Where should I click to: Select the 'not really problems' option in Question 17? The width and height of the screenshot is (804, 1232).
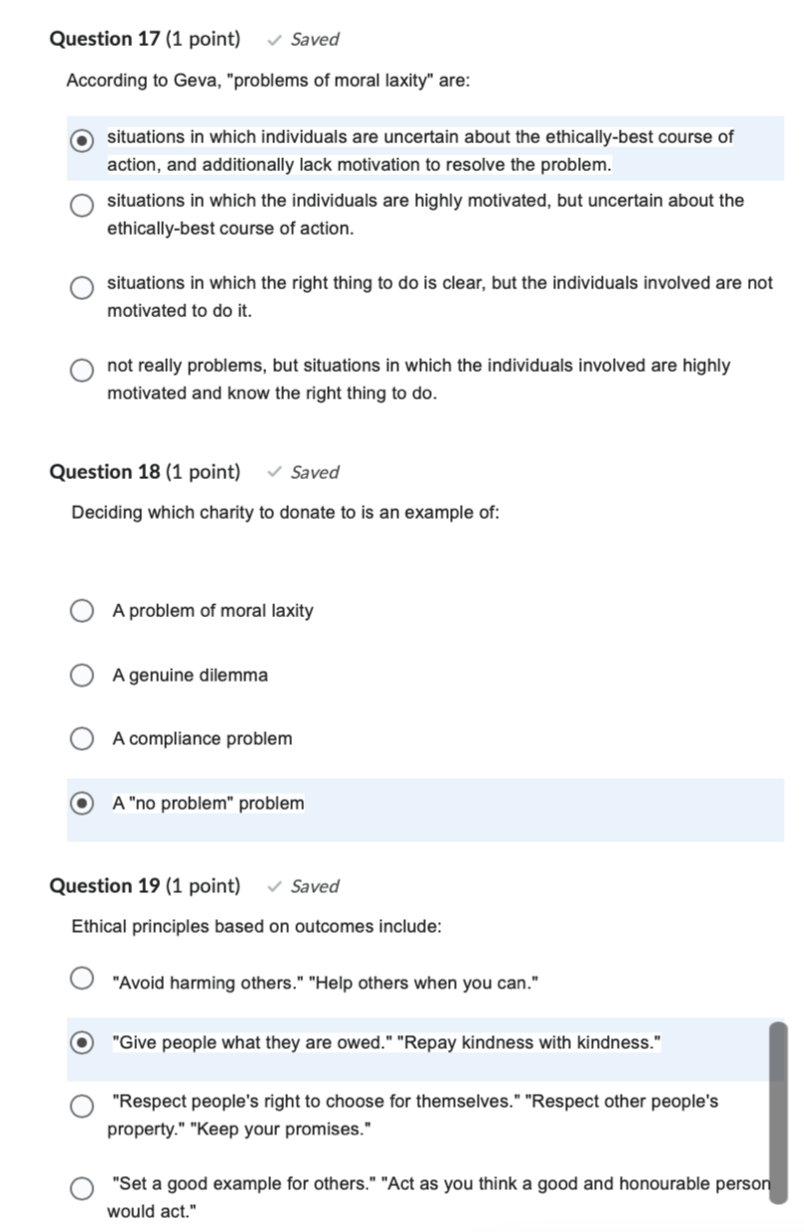(82, 370)
